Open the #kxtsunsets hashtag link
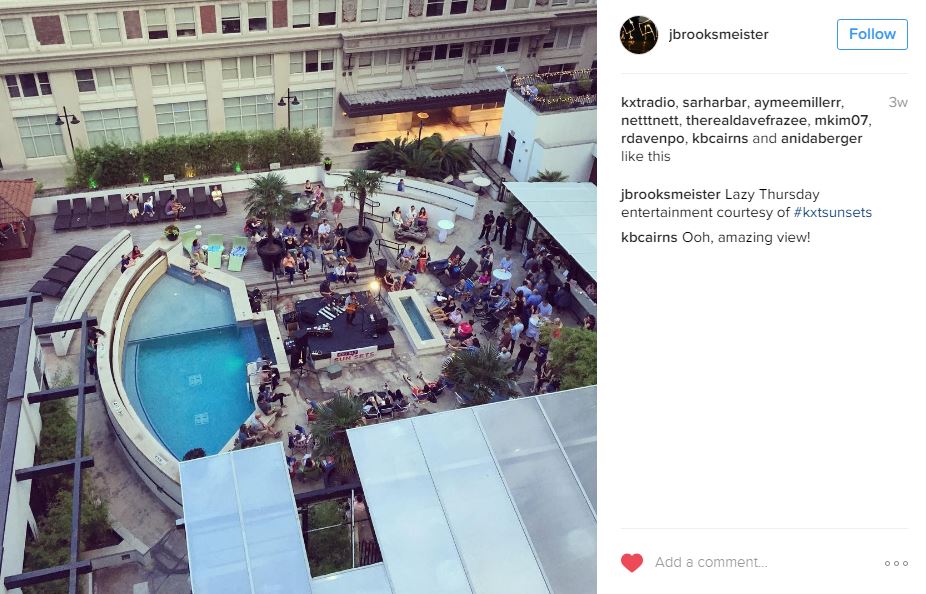The image size is (926, 594). [x=832, y=212]
